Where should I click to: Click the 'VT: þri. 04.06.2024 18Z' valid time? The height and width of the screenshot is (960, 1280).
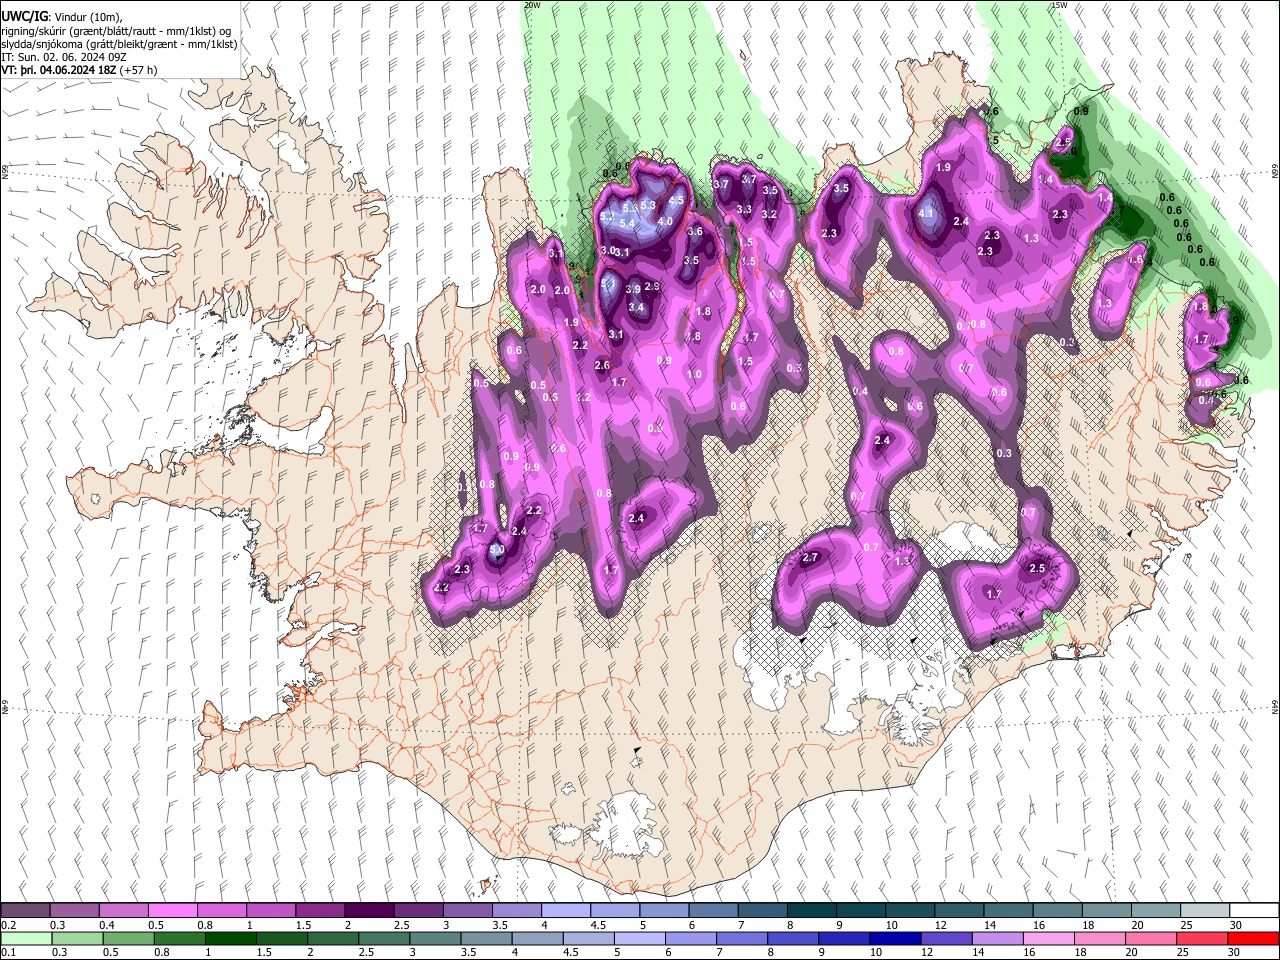point(58,71)
